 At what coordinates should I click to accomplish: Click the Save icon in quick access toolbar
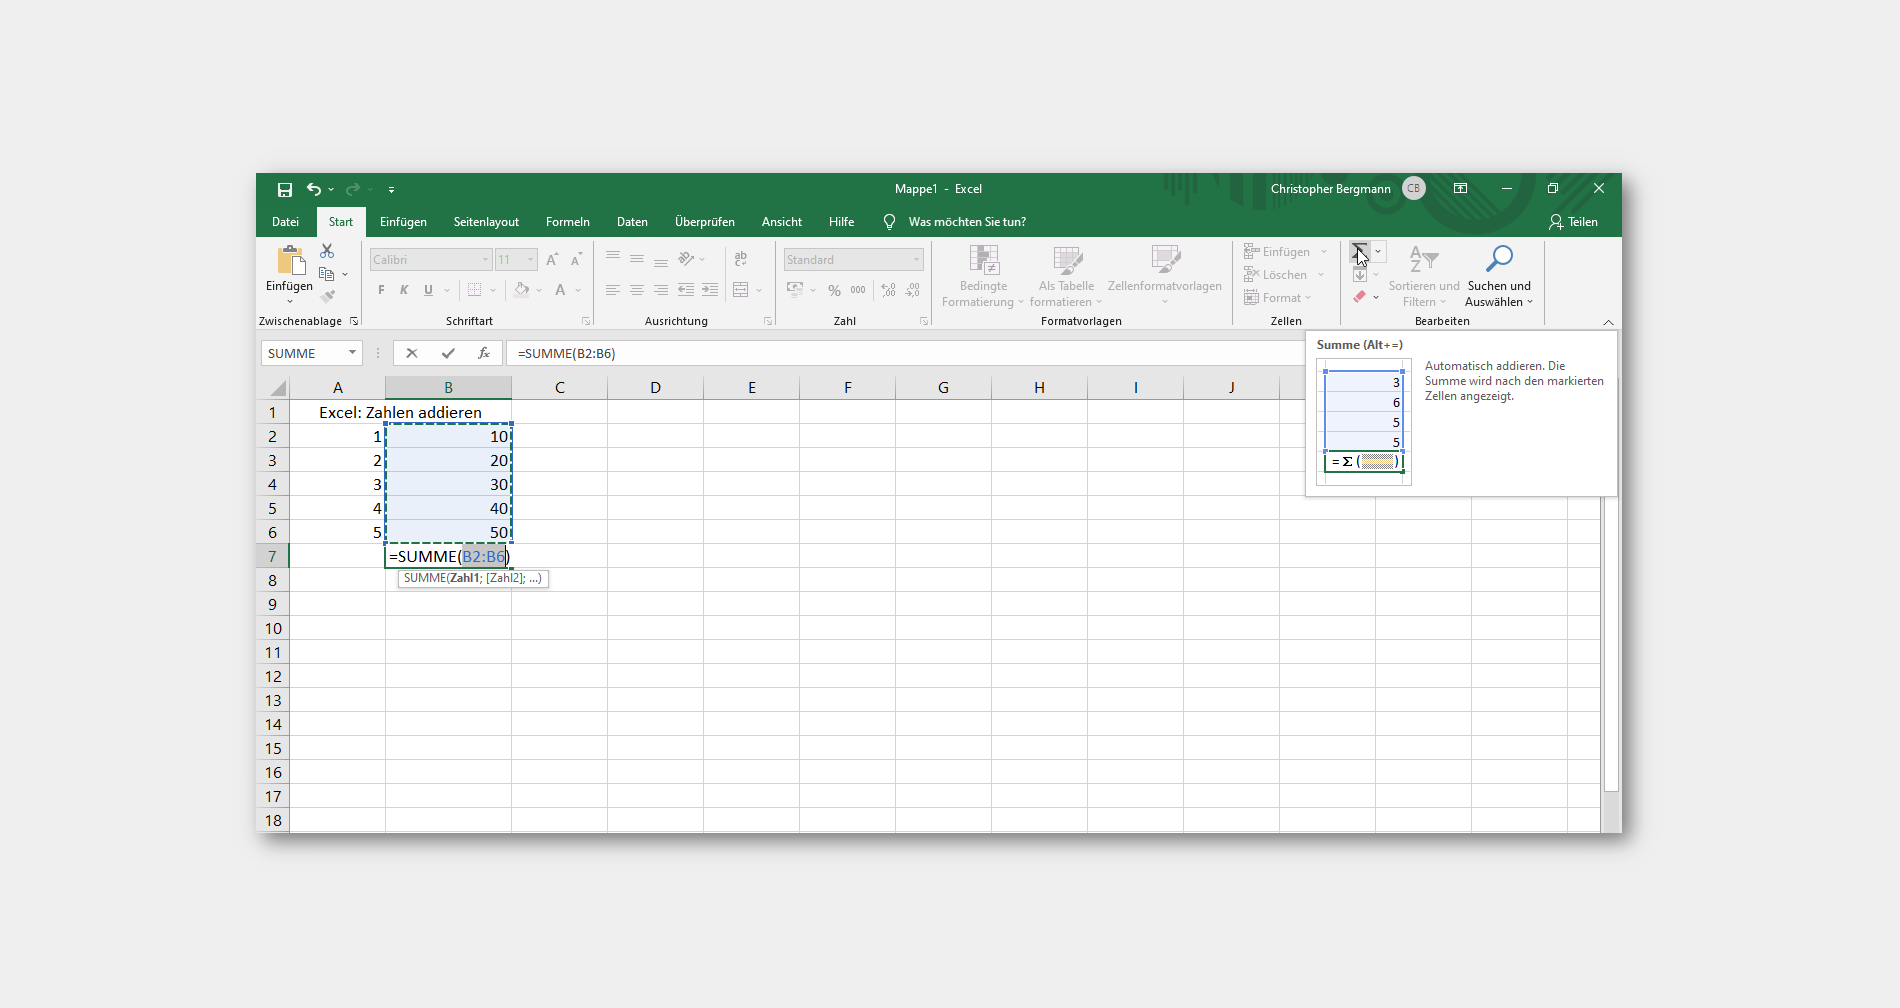285,189
